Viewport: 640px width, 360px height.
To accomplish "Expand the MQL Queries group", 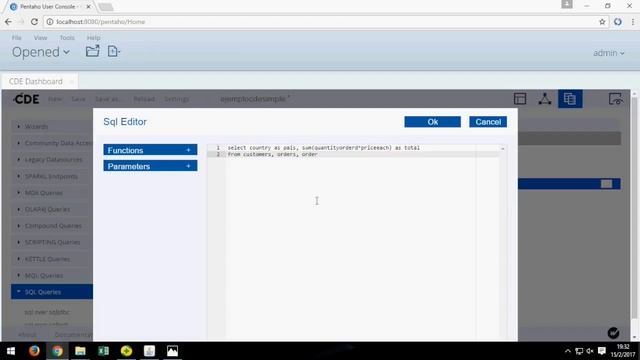I will tap(52, 276).
